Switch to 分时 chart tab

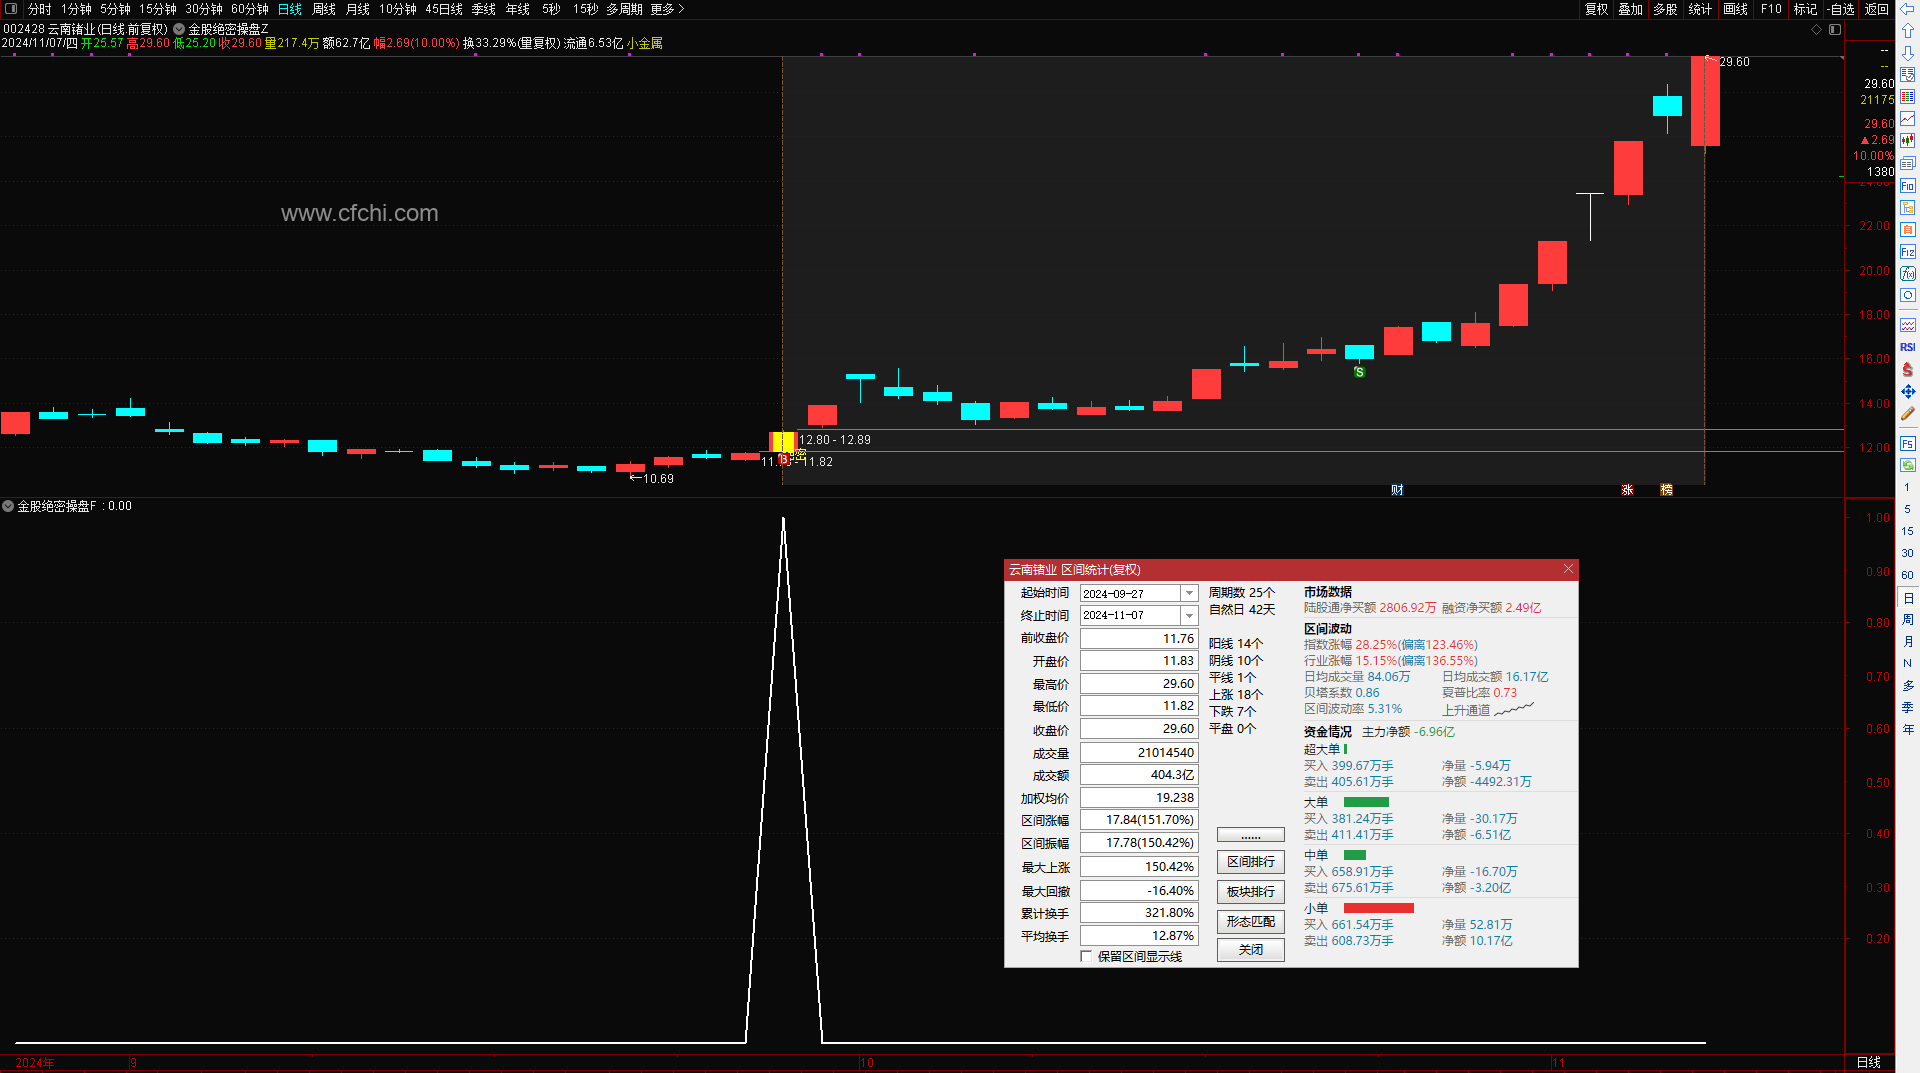point(40,9)
